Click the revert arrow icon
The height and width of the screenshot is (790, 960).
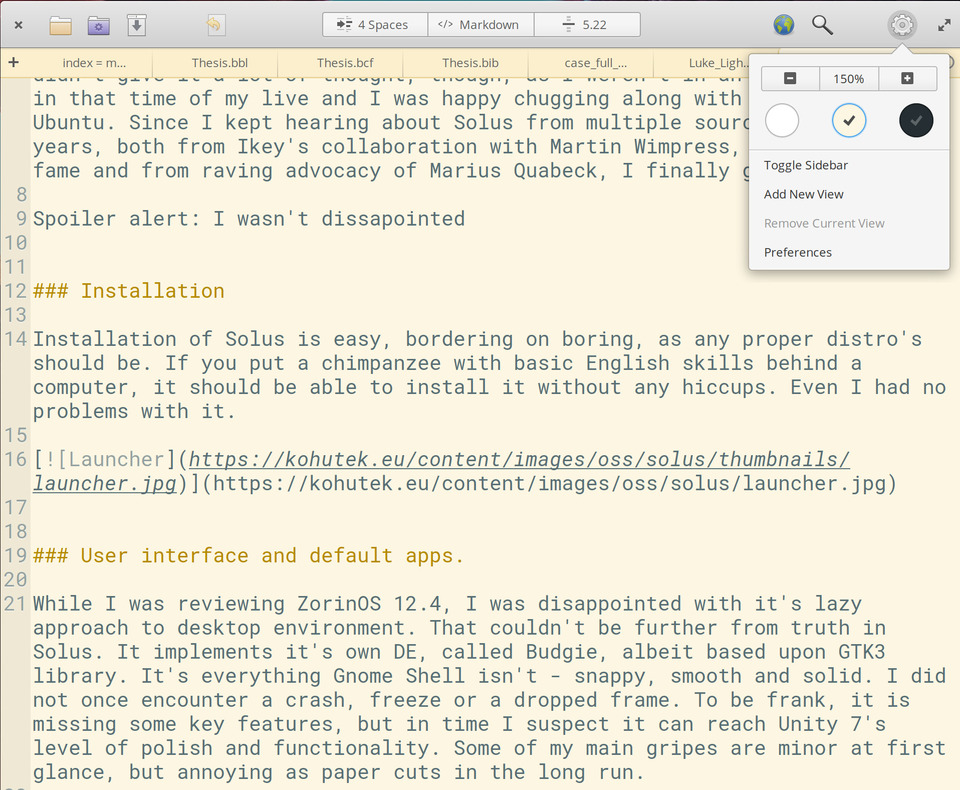tap(214, 25)
